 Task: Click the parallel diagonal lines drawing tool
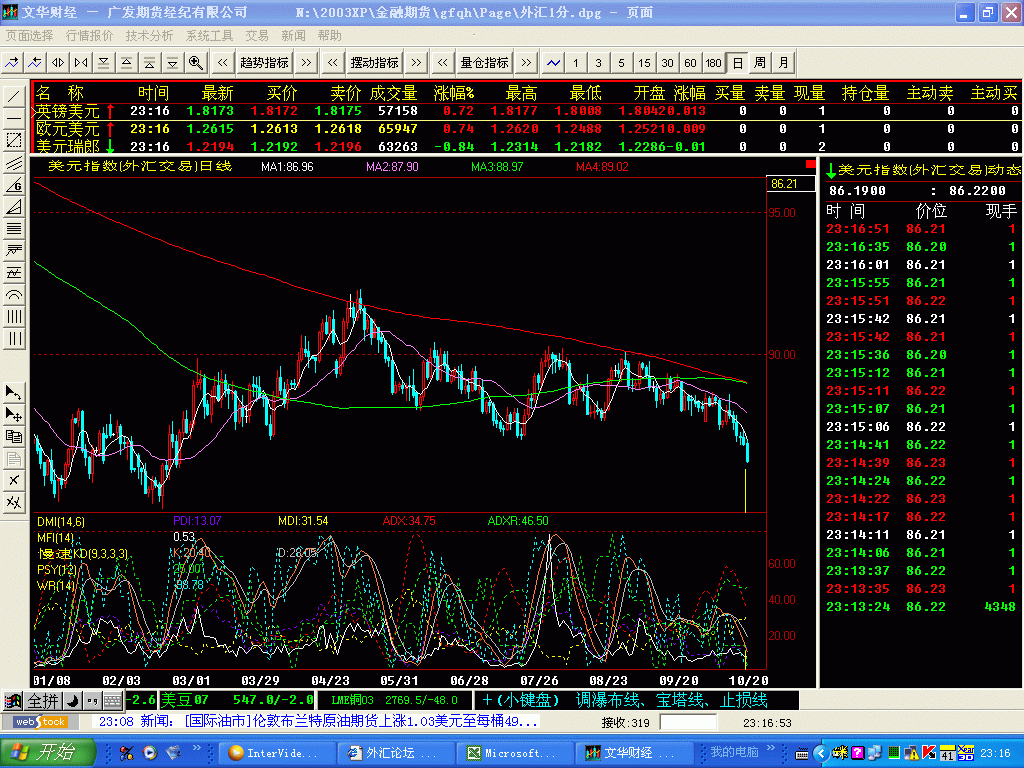tap(14, 163)
